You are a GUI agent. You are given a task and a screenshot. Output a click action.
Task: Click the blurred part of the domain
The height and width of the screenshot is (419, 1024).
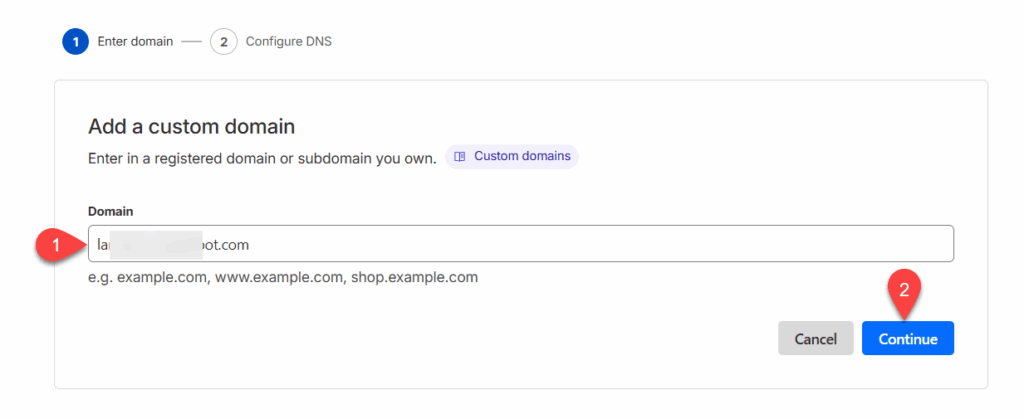click(160, 244)
